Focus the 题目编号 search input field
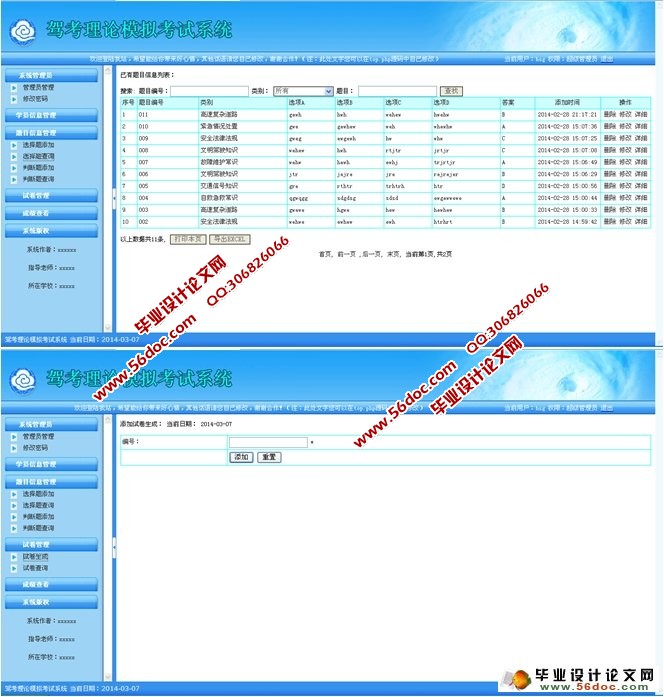Screen dimensions: 664x697 [x=209, y=91]
